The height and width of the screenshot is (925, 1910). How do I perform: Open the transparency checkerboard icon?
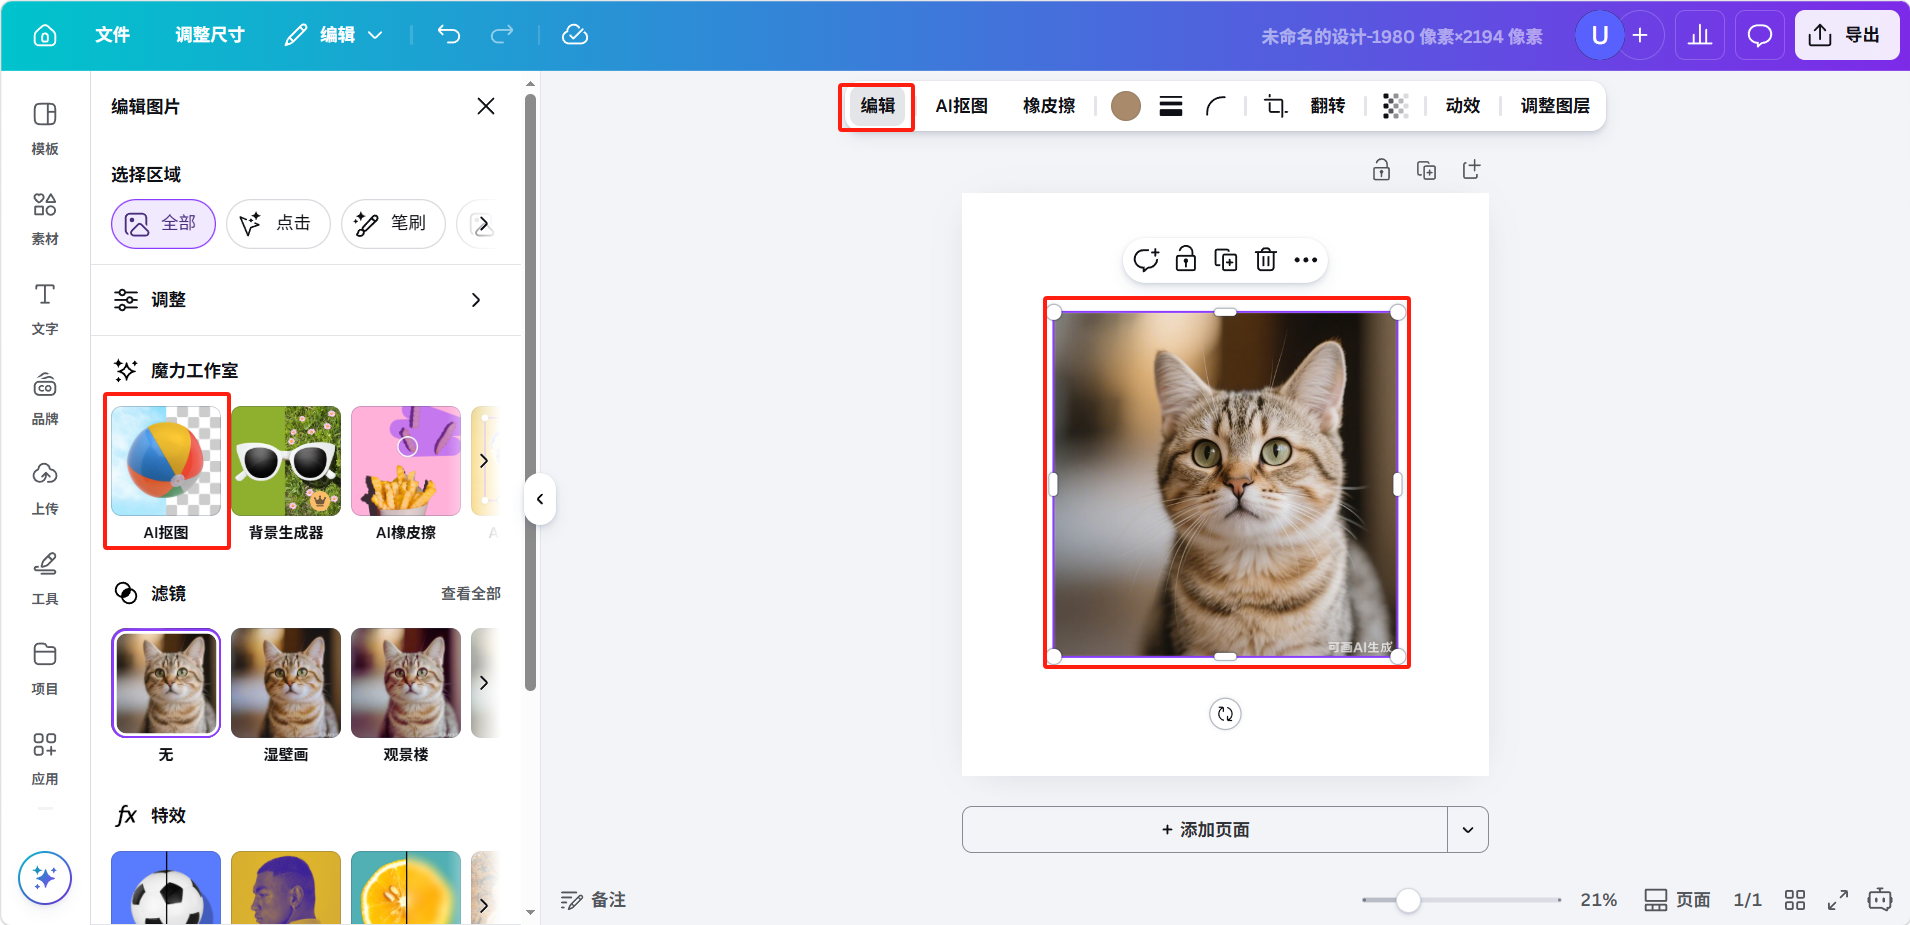1395,106
